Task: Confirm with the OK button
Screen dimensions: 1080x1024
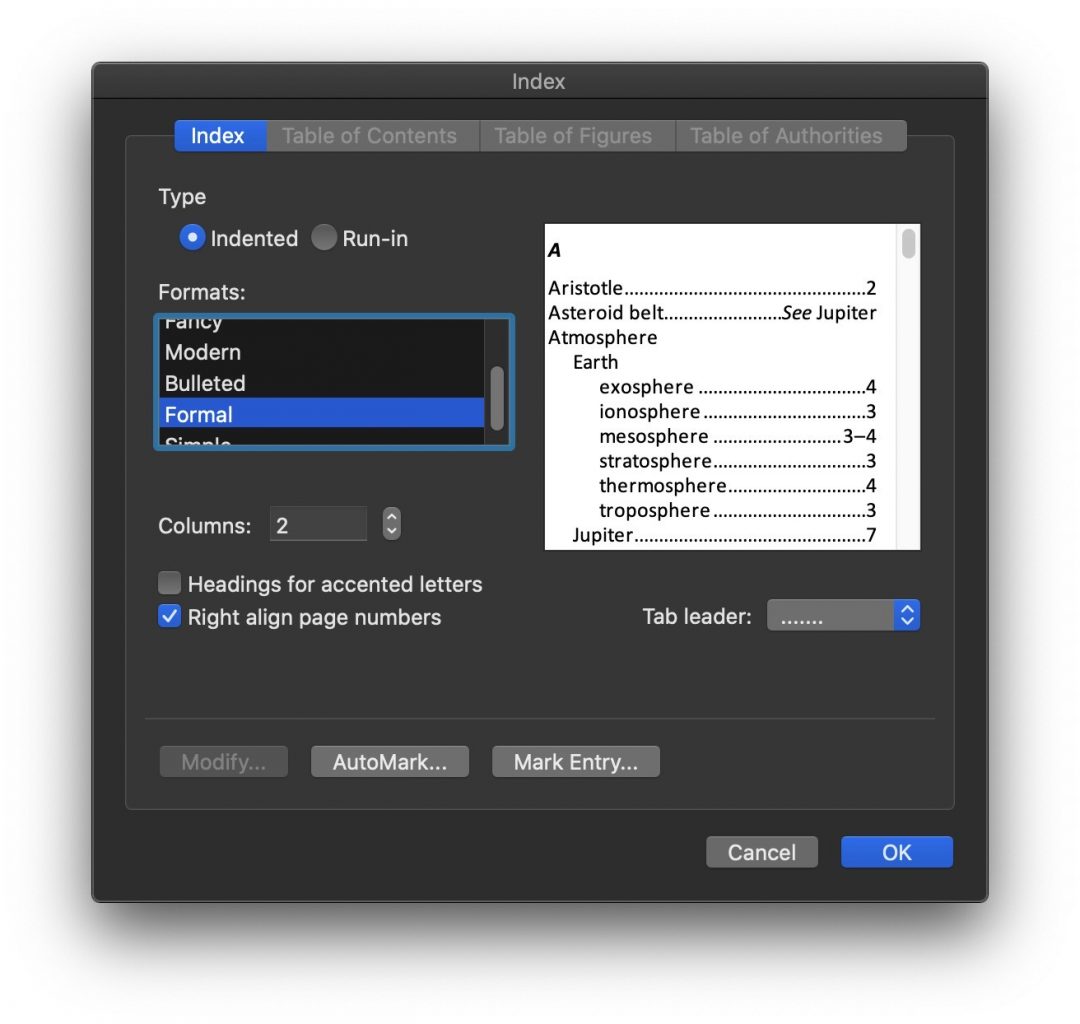Action: (895, 852)
